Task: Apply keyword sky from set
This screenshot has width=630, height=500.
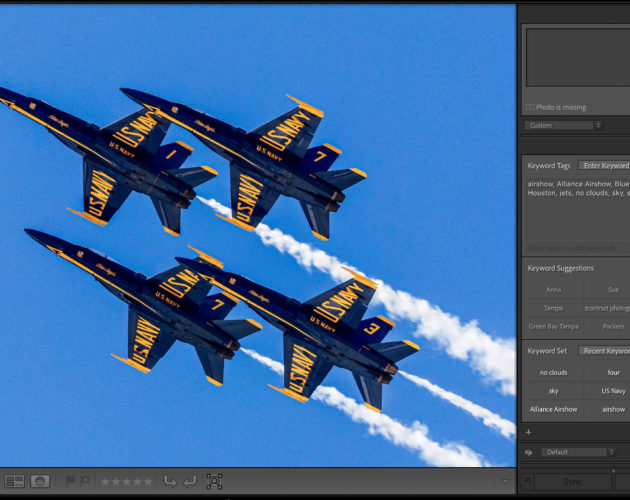Action: [553, 391]
